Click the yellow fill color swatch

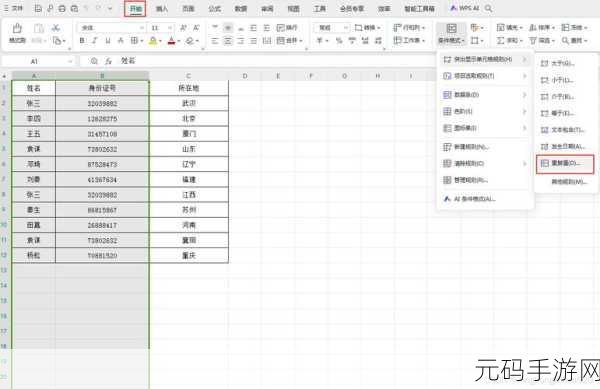coord(153,41)
